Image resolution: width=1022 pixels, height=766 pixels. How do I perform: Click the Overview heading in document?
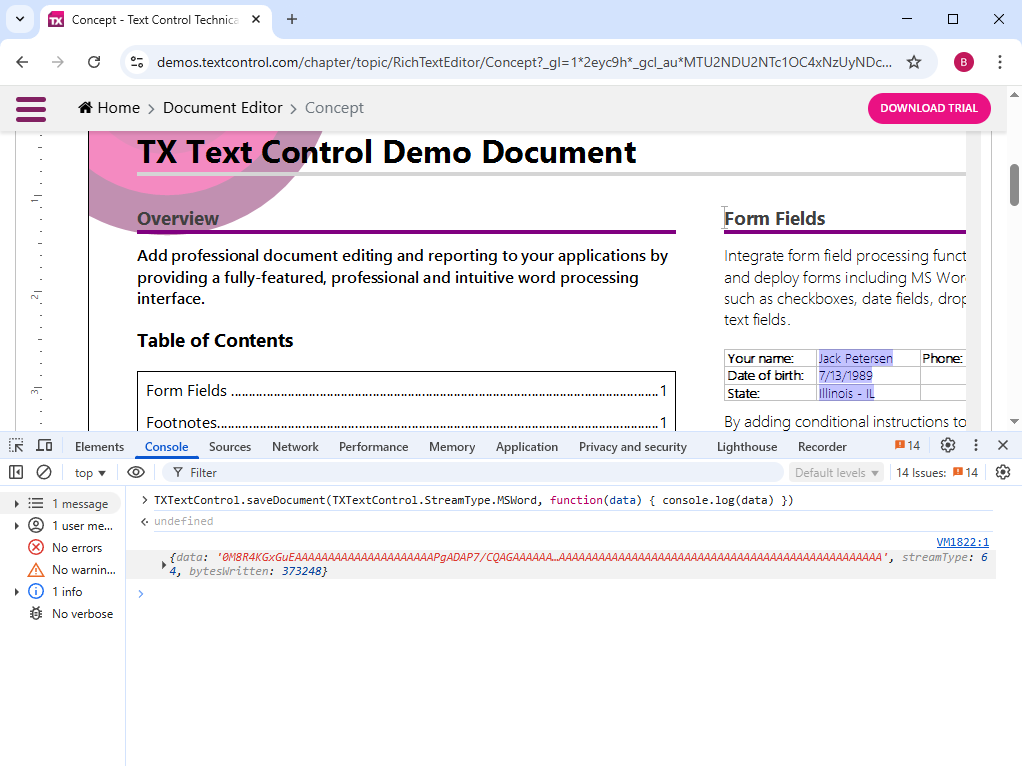[x=178, y=218]
